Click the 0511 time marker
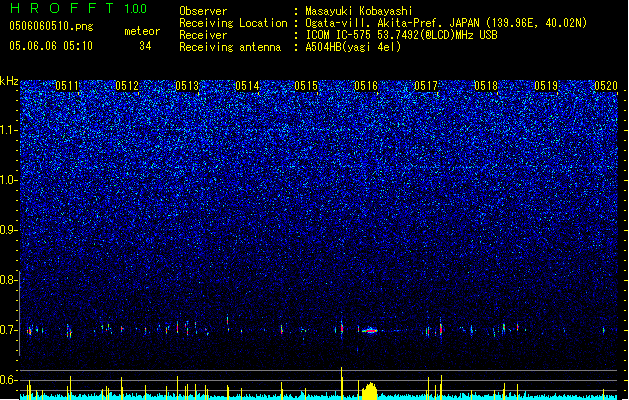The image size is (629, 400). click(67, 86)
